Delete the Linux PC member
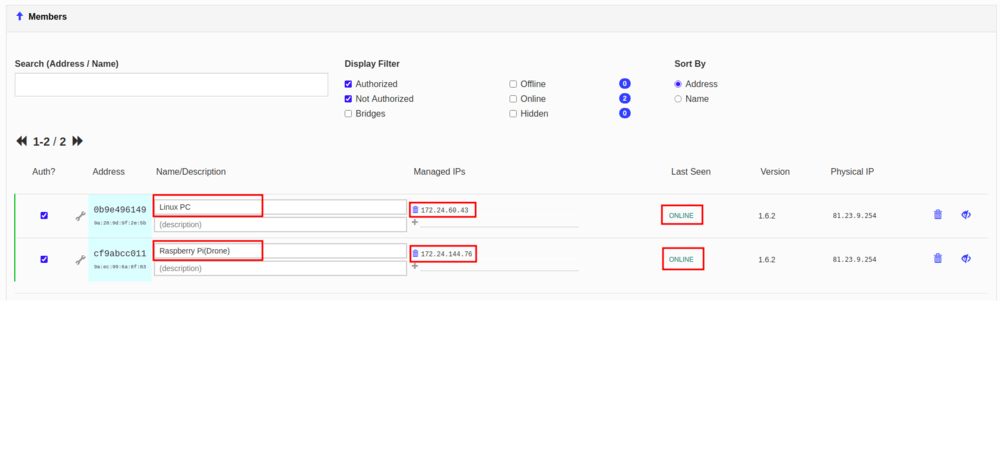The width and height of the screenshot is (1000, 460). [937, 214]
